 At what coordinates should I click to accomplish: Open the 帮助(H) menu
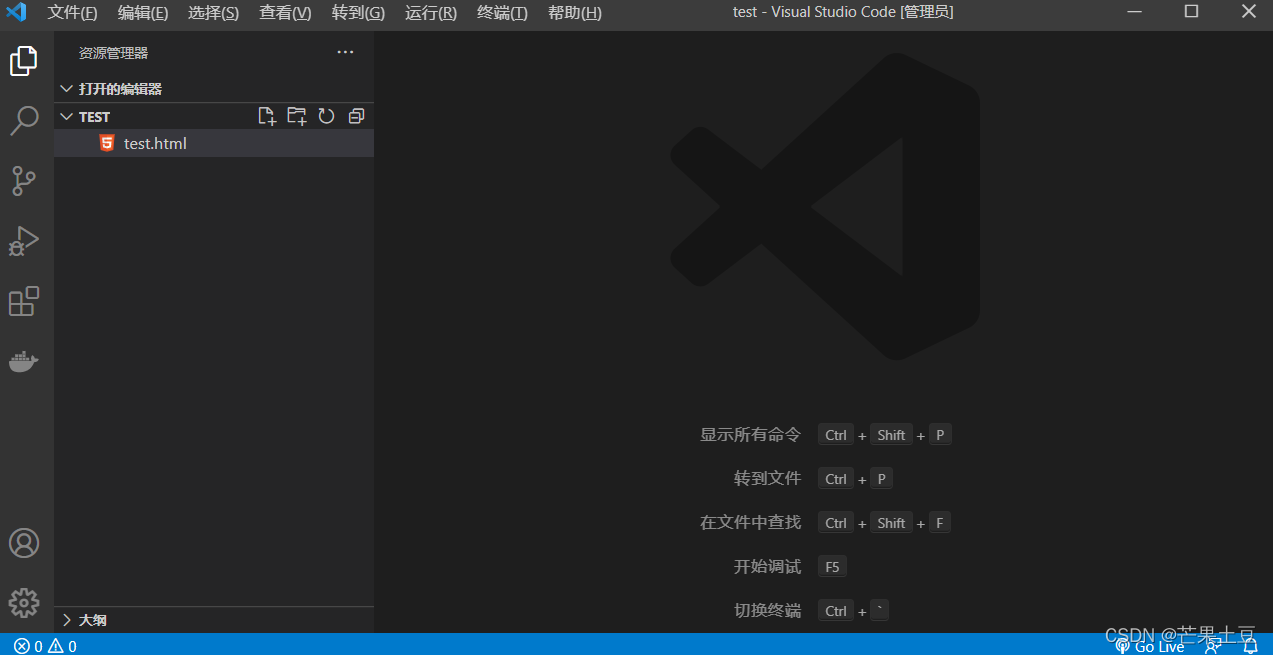coord(575,12)
